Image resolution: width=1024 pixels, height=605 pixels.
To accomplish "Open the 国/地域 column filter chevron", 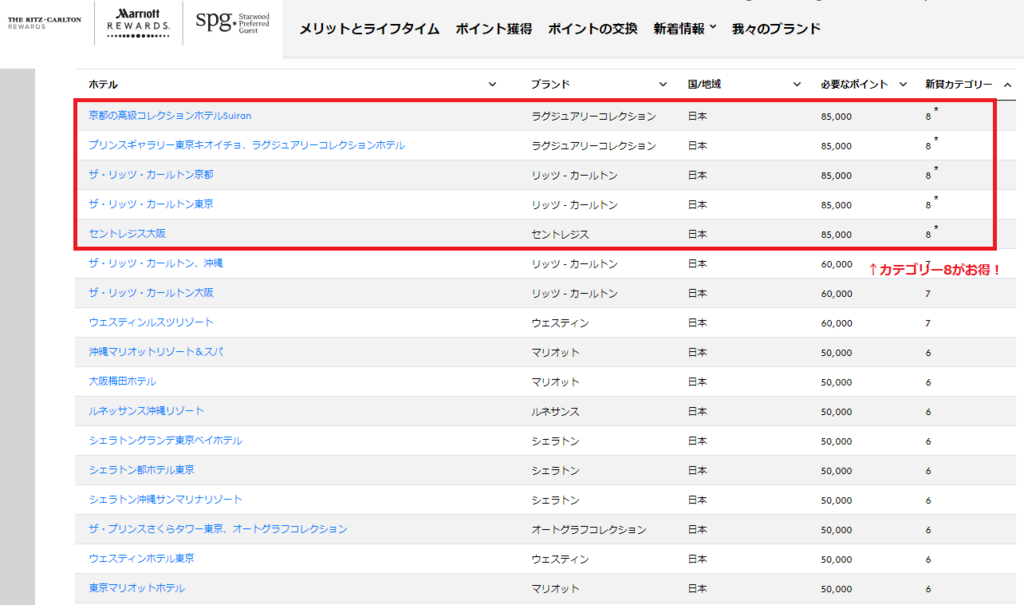I will click(797, 84).
